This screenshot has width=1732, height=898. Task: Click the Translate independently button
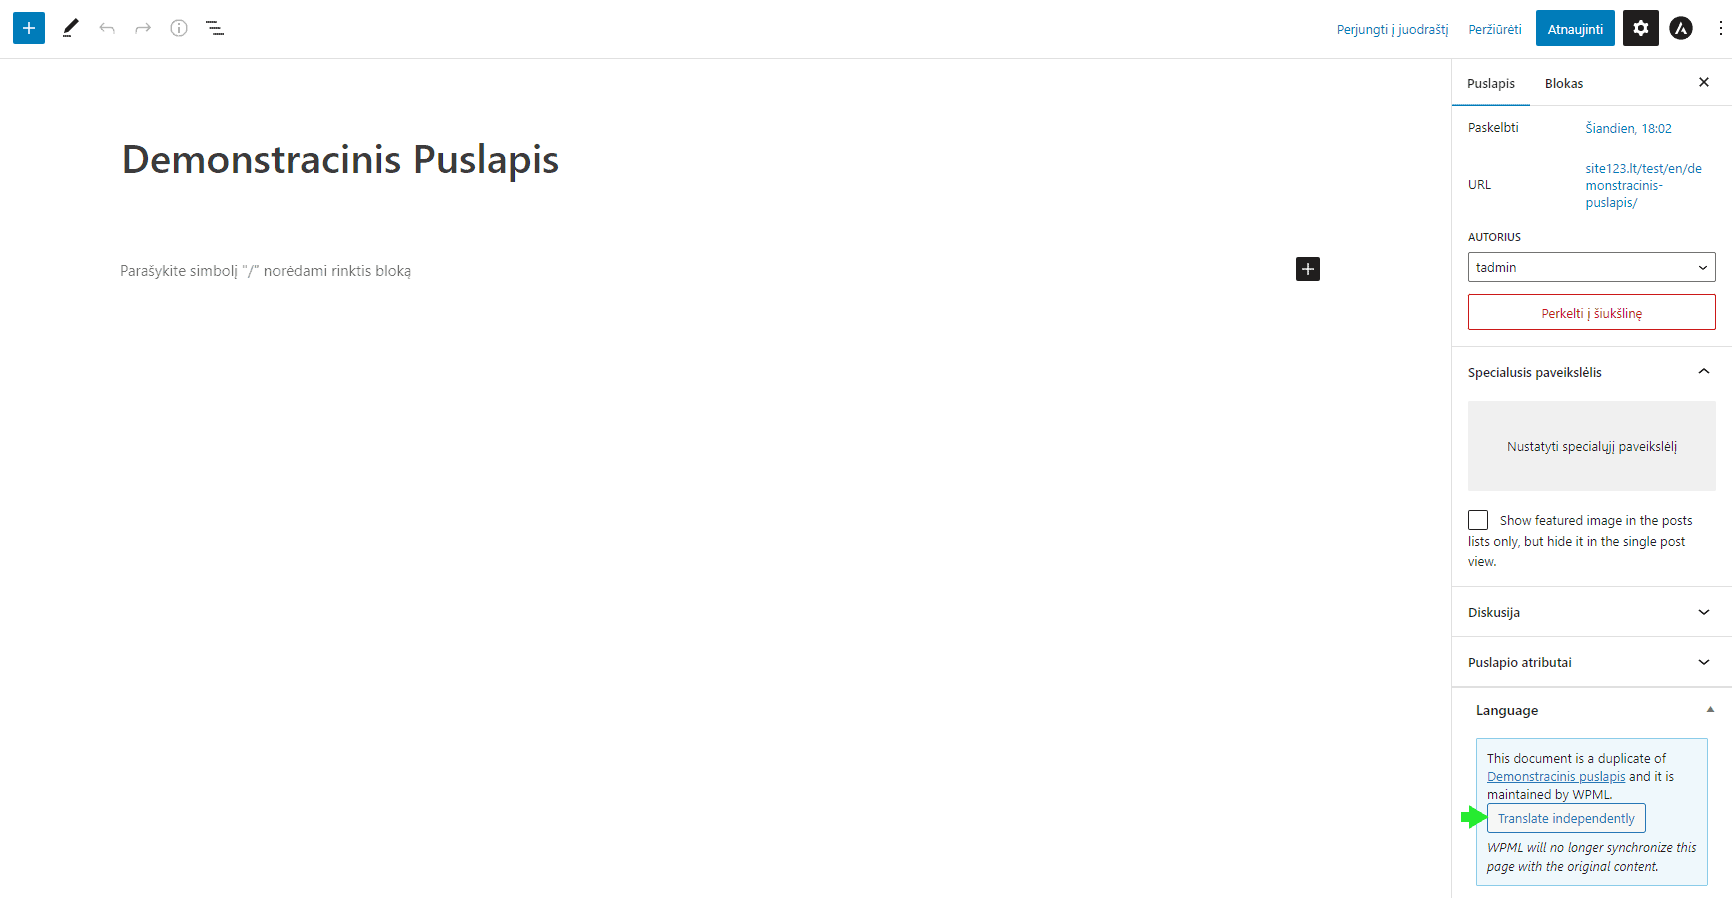[1566, 818]
